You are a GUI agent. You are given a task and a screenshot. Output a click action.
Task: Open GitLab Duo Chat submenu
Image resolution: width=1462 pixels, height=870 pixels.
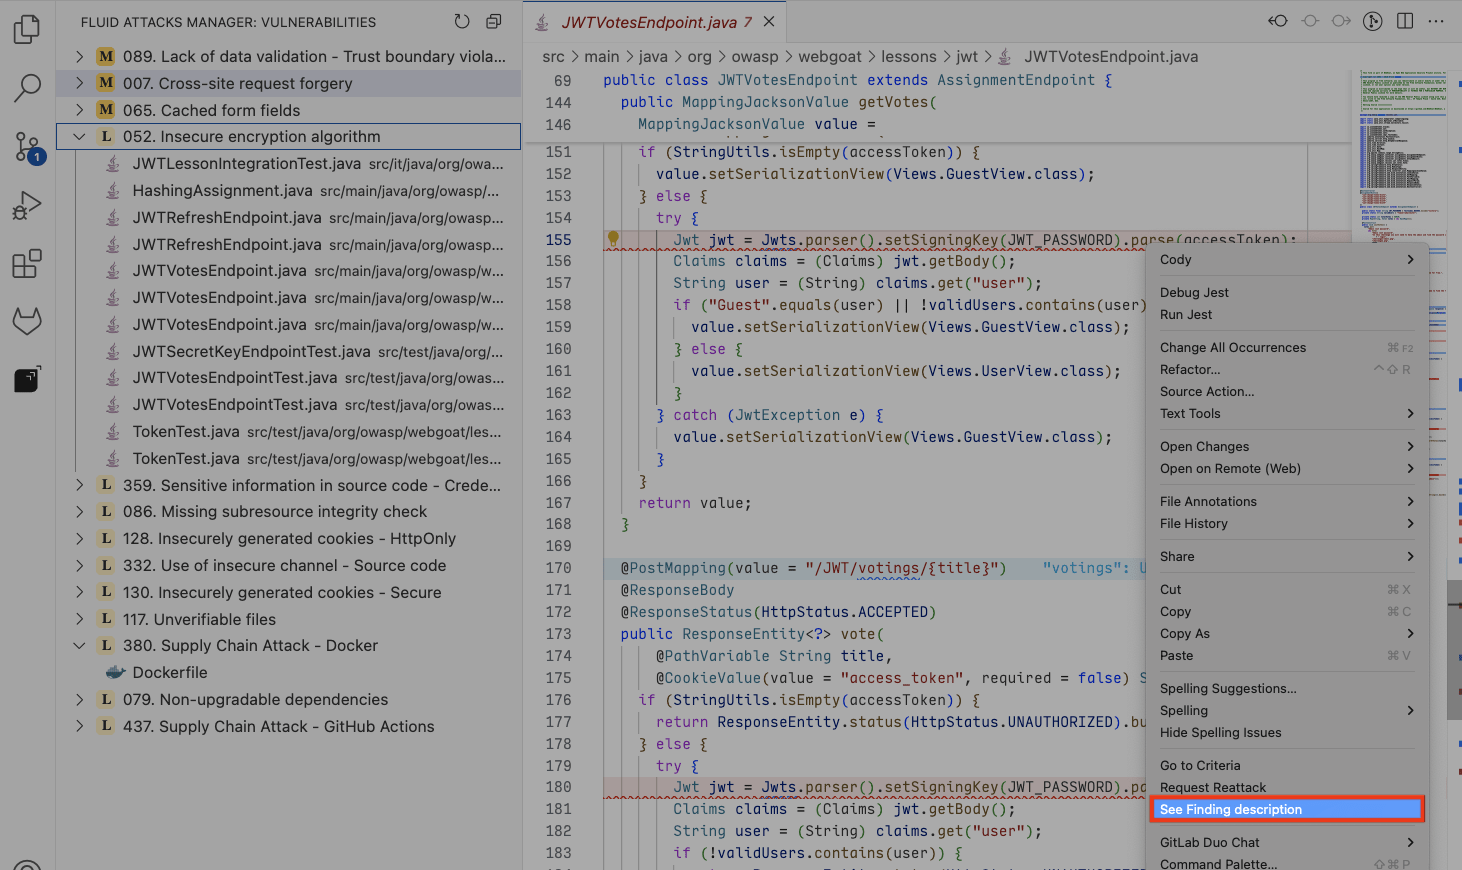pos(1287,842)
